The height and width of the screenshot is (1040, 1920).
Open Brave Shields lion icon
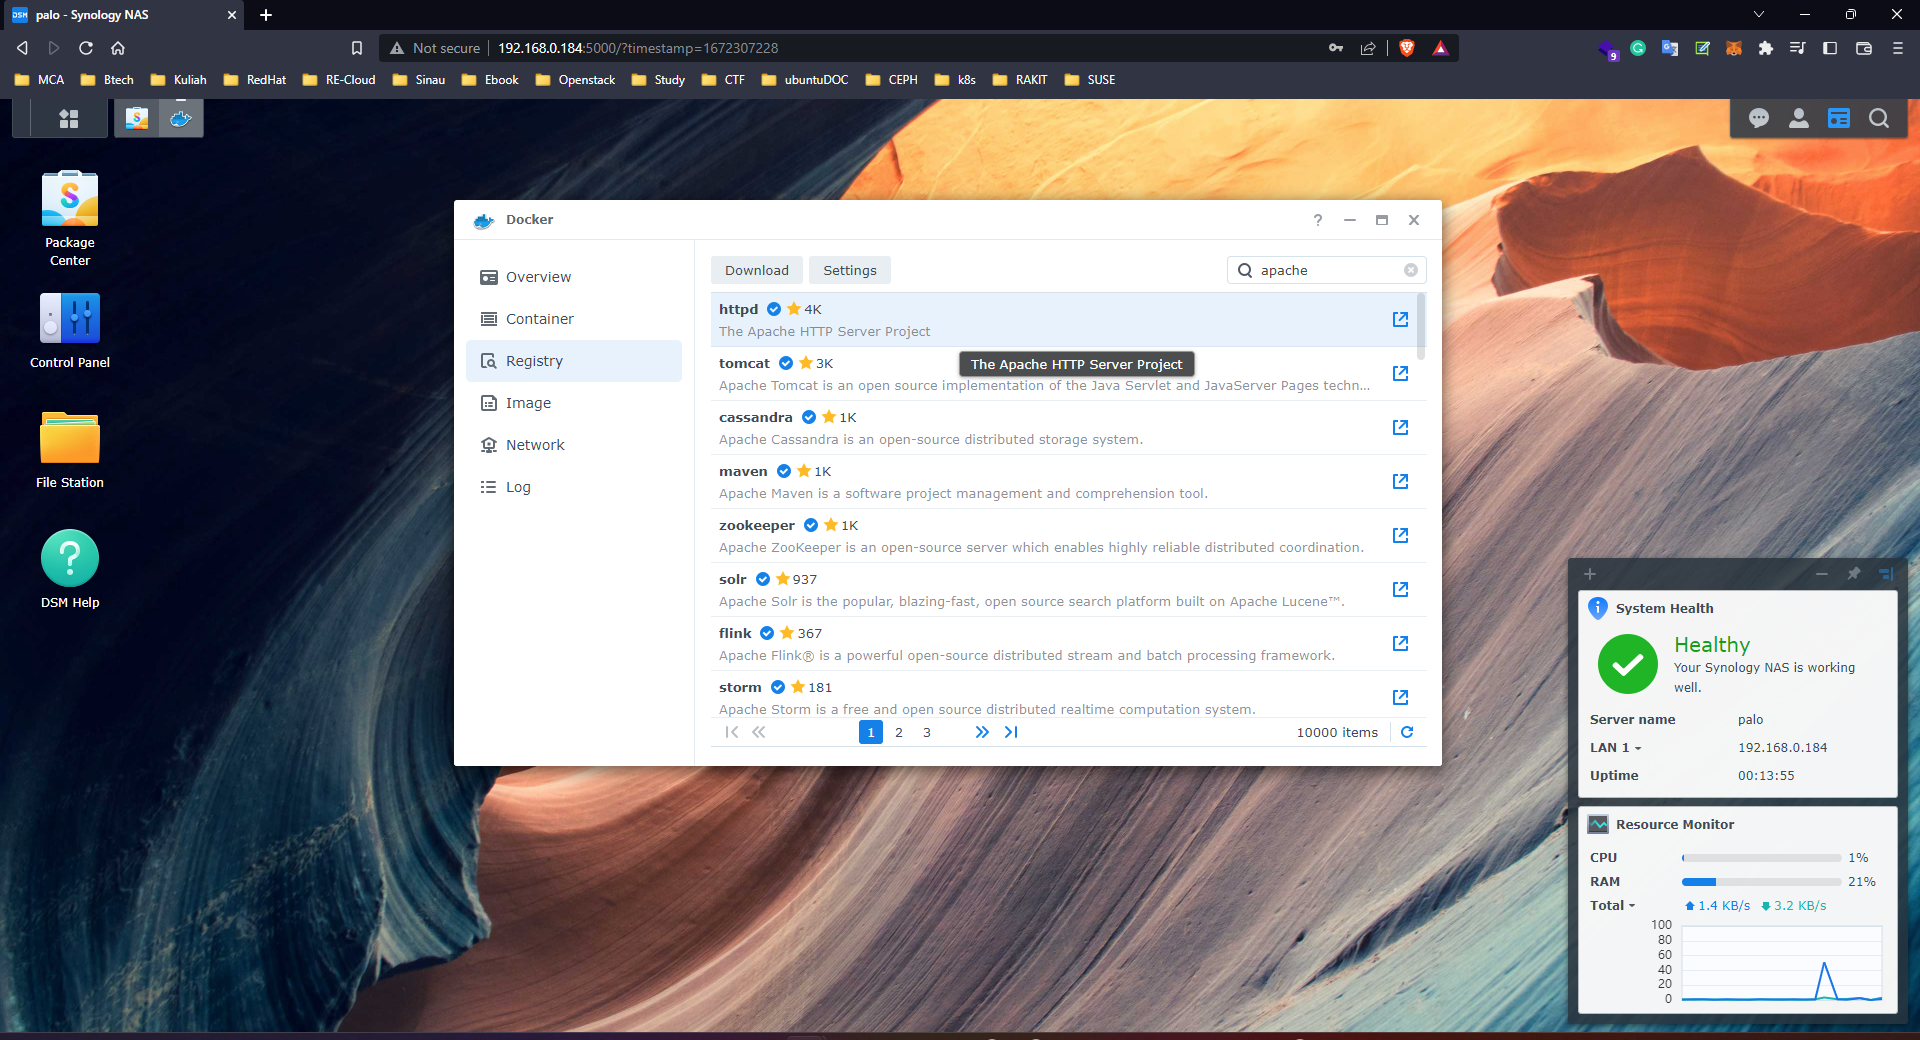(x=1407, y=48)
